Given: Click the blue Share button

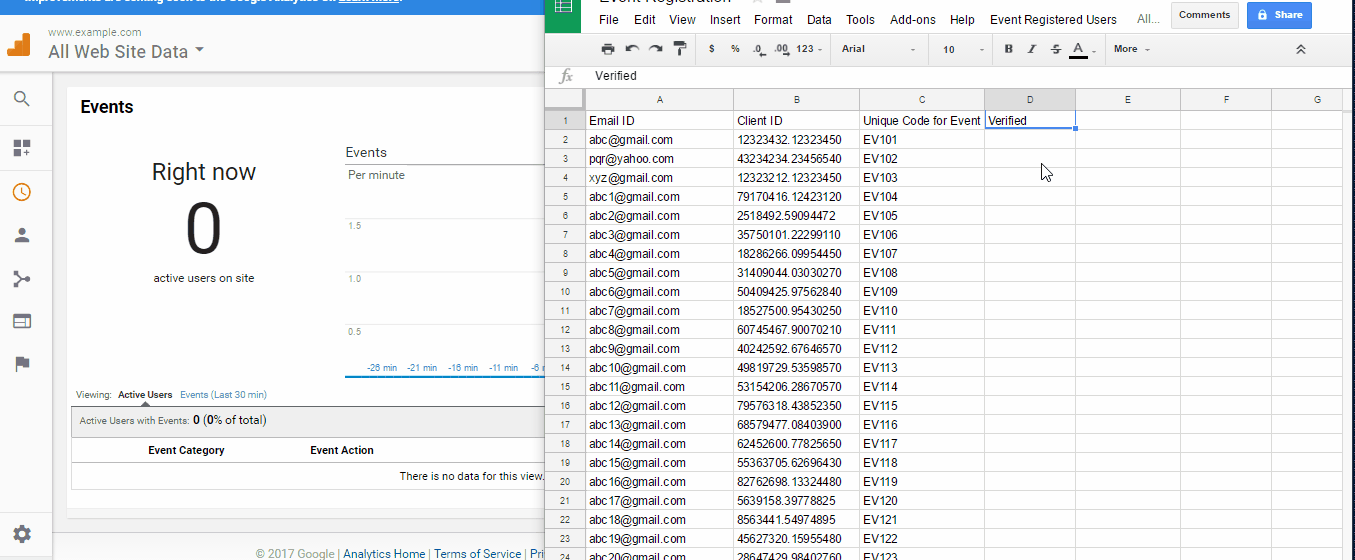Looking at the screenshot, I should [x=1279, y=15].
